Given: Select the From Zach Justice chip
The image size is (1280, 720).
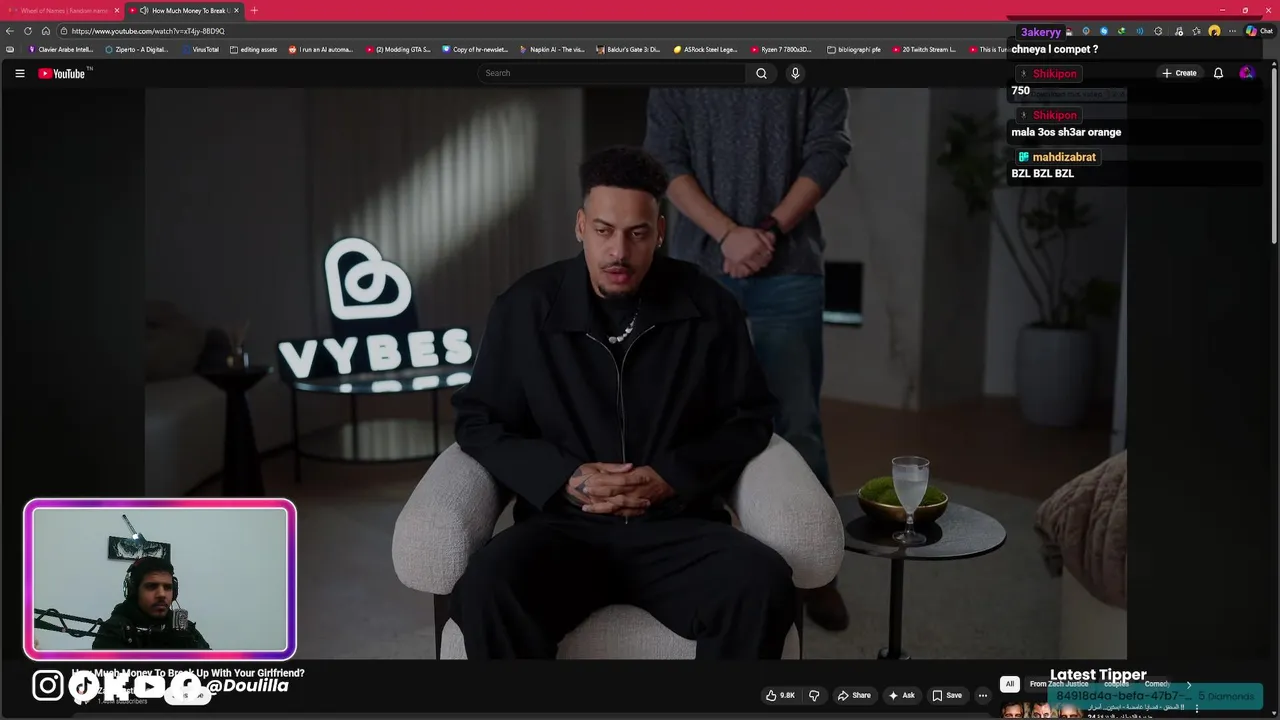Looking at the screenshot, I should pos(1059,684).
